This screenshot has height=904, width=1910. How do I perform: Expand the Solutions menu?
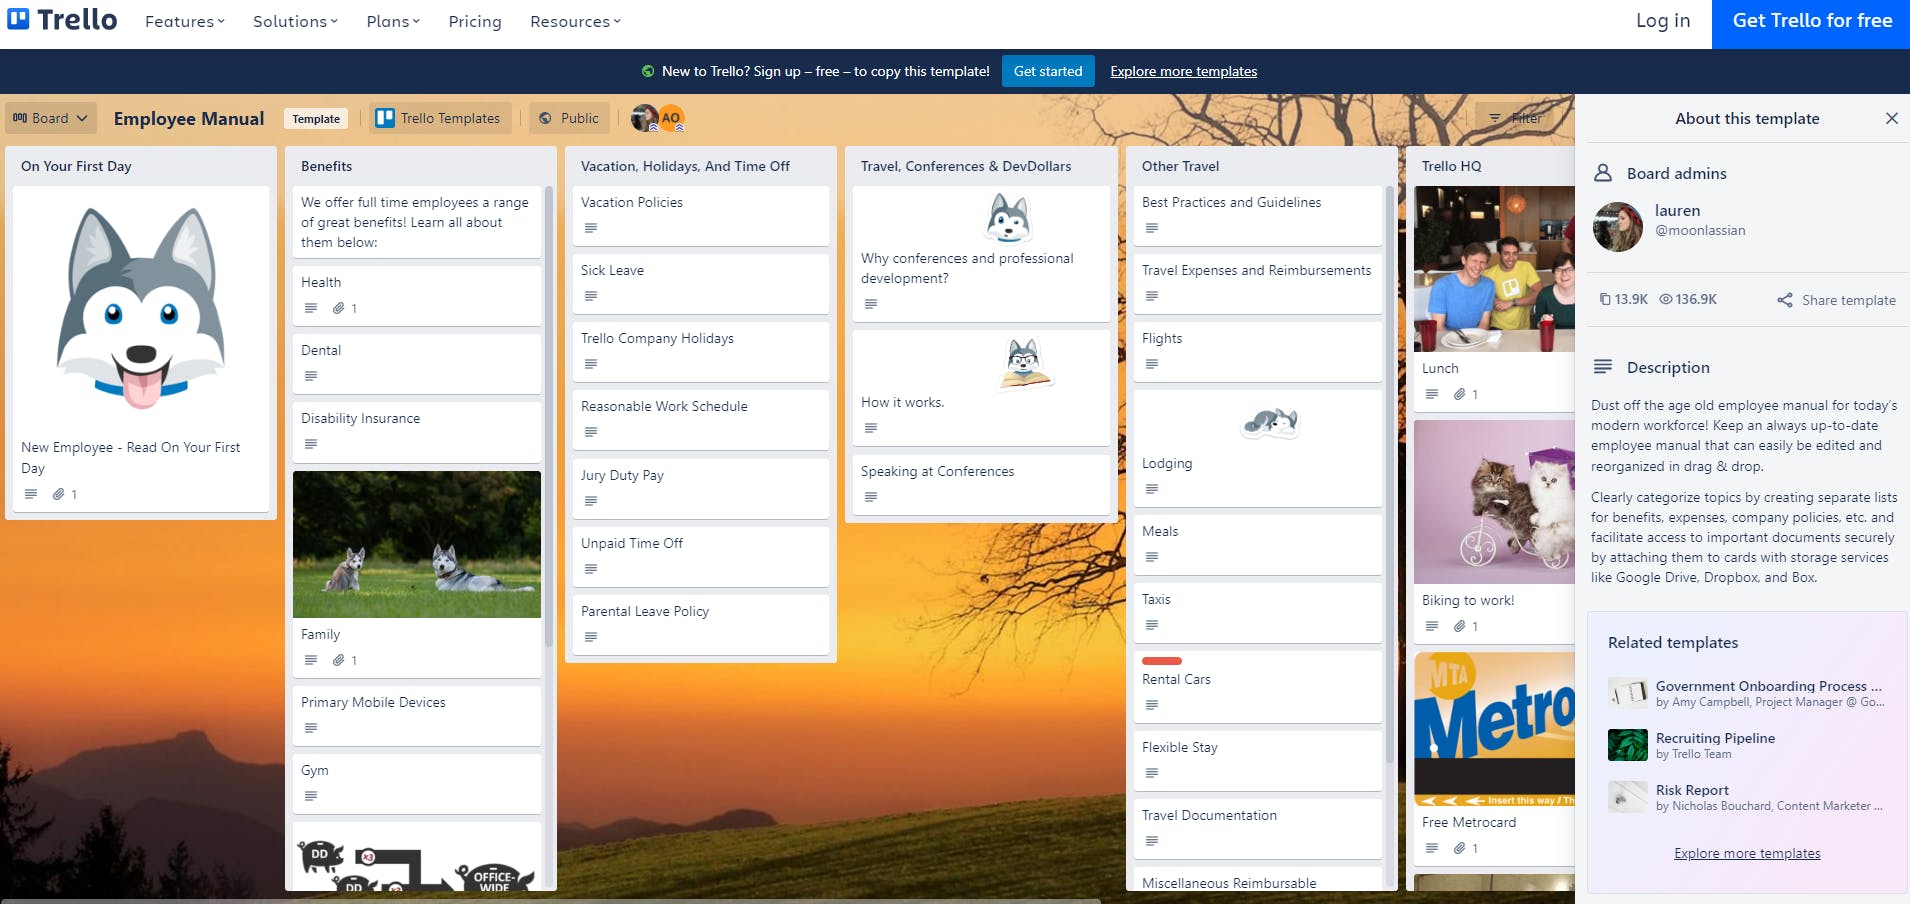295,21
